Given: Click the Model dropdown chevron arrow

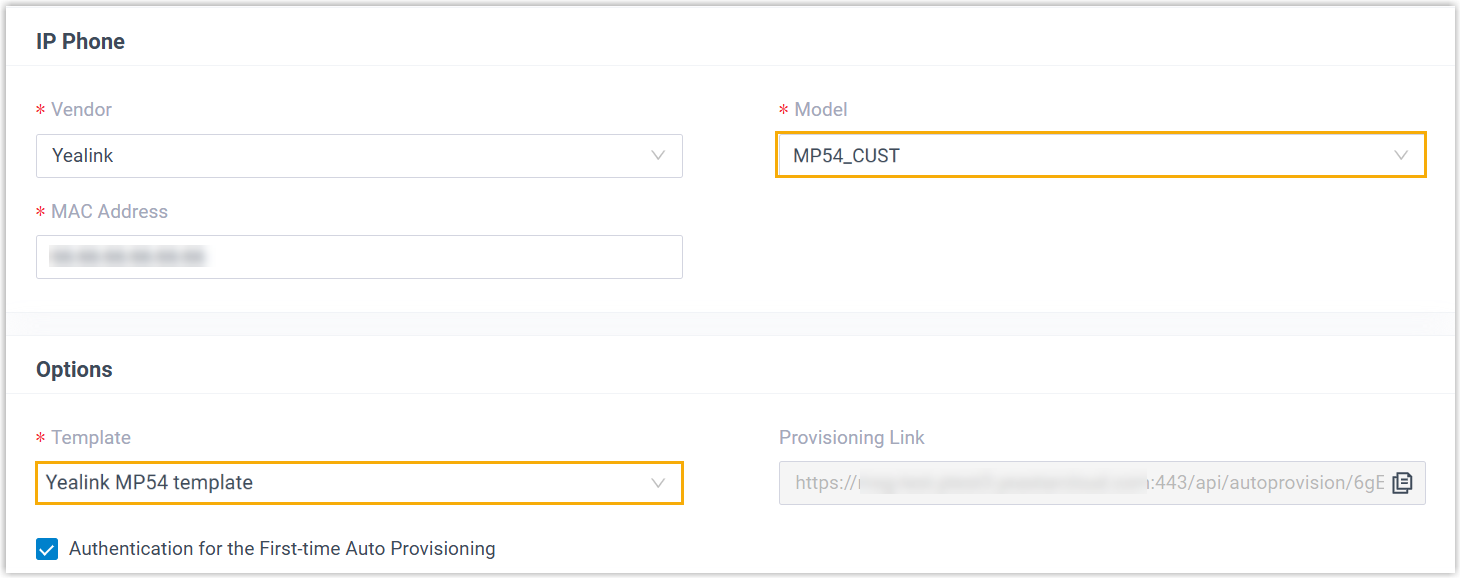Looking at the screenshot, I should [1401, 156].
